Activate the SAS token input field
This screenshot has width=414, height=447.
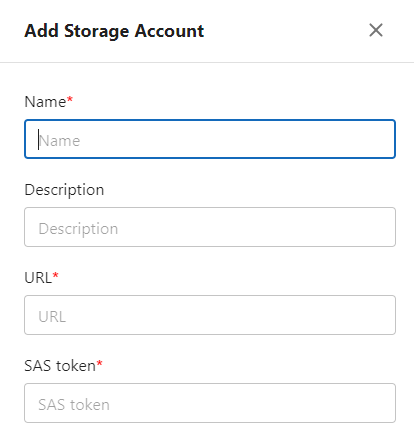pos(210,403)
